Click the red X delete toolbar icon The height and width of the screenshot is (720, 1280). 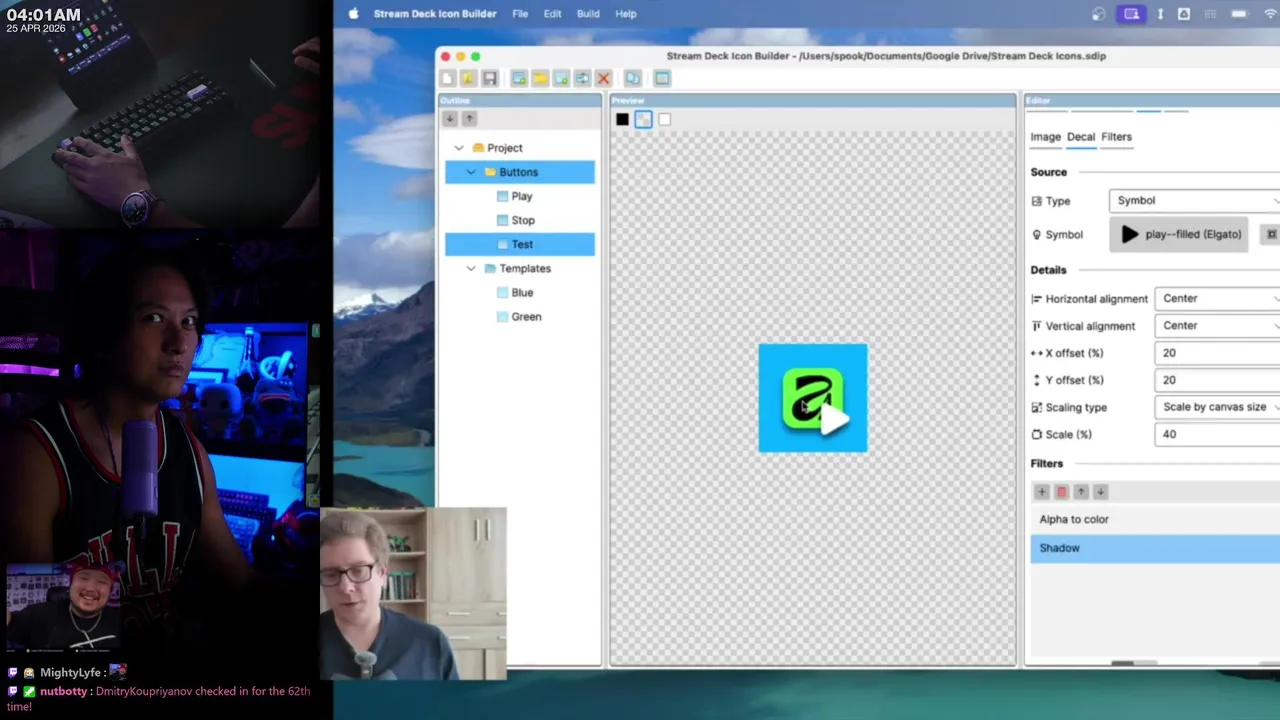[603, 78]
